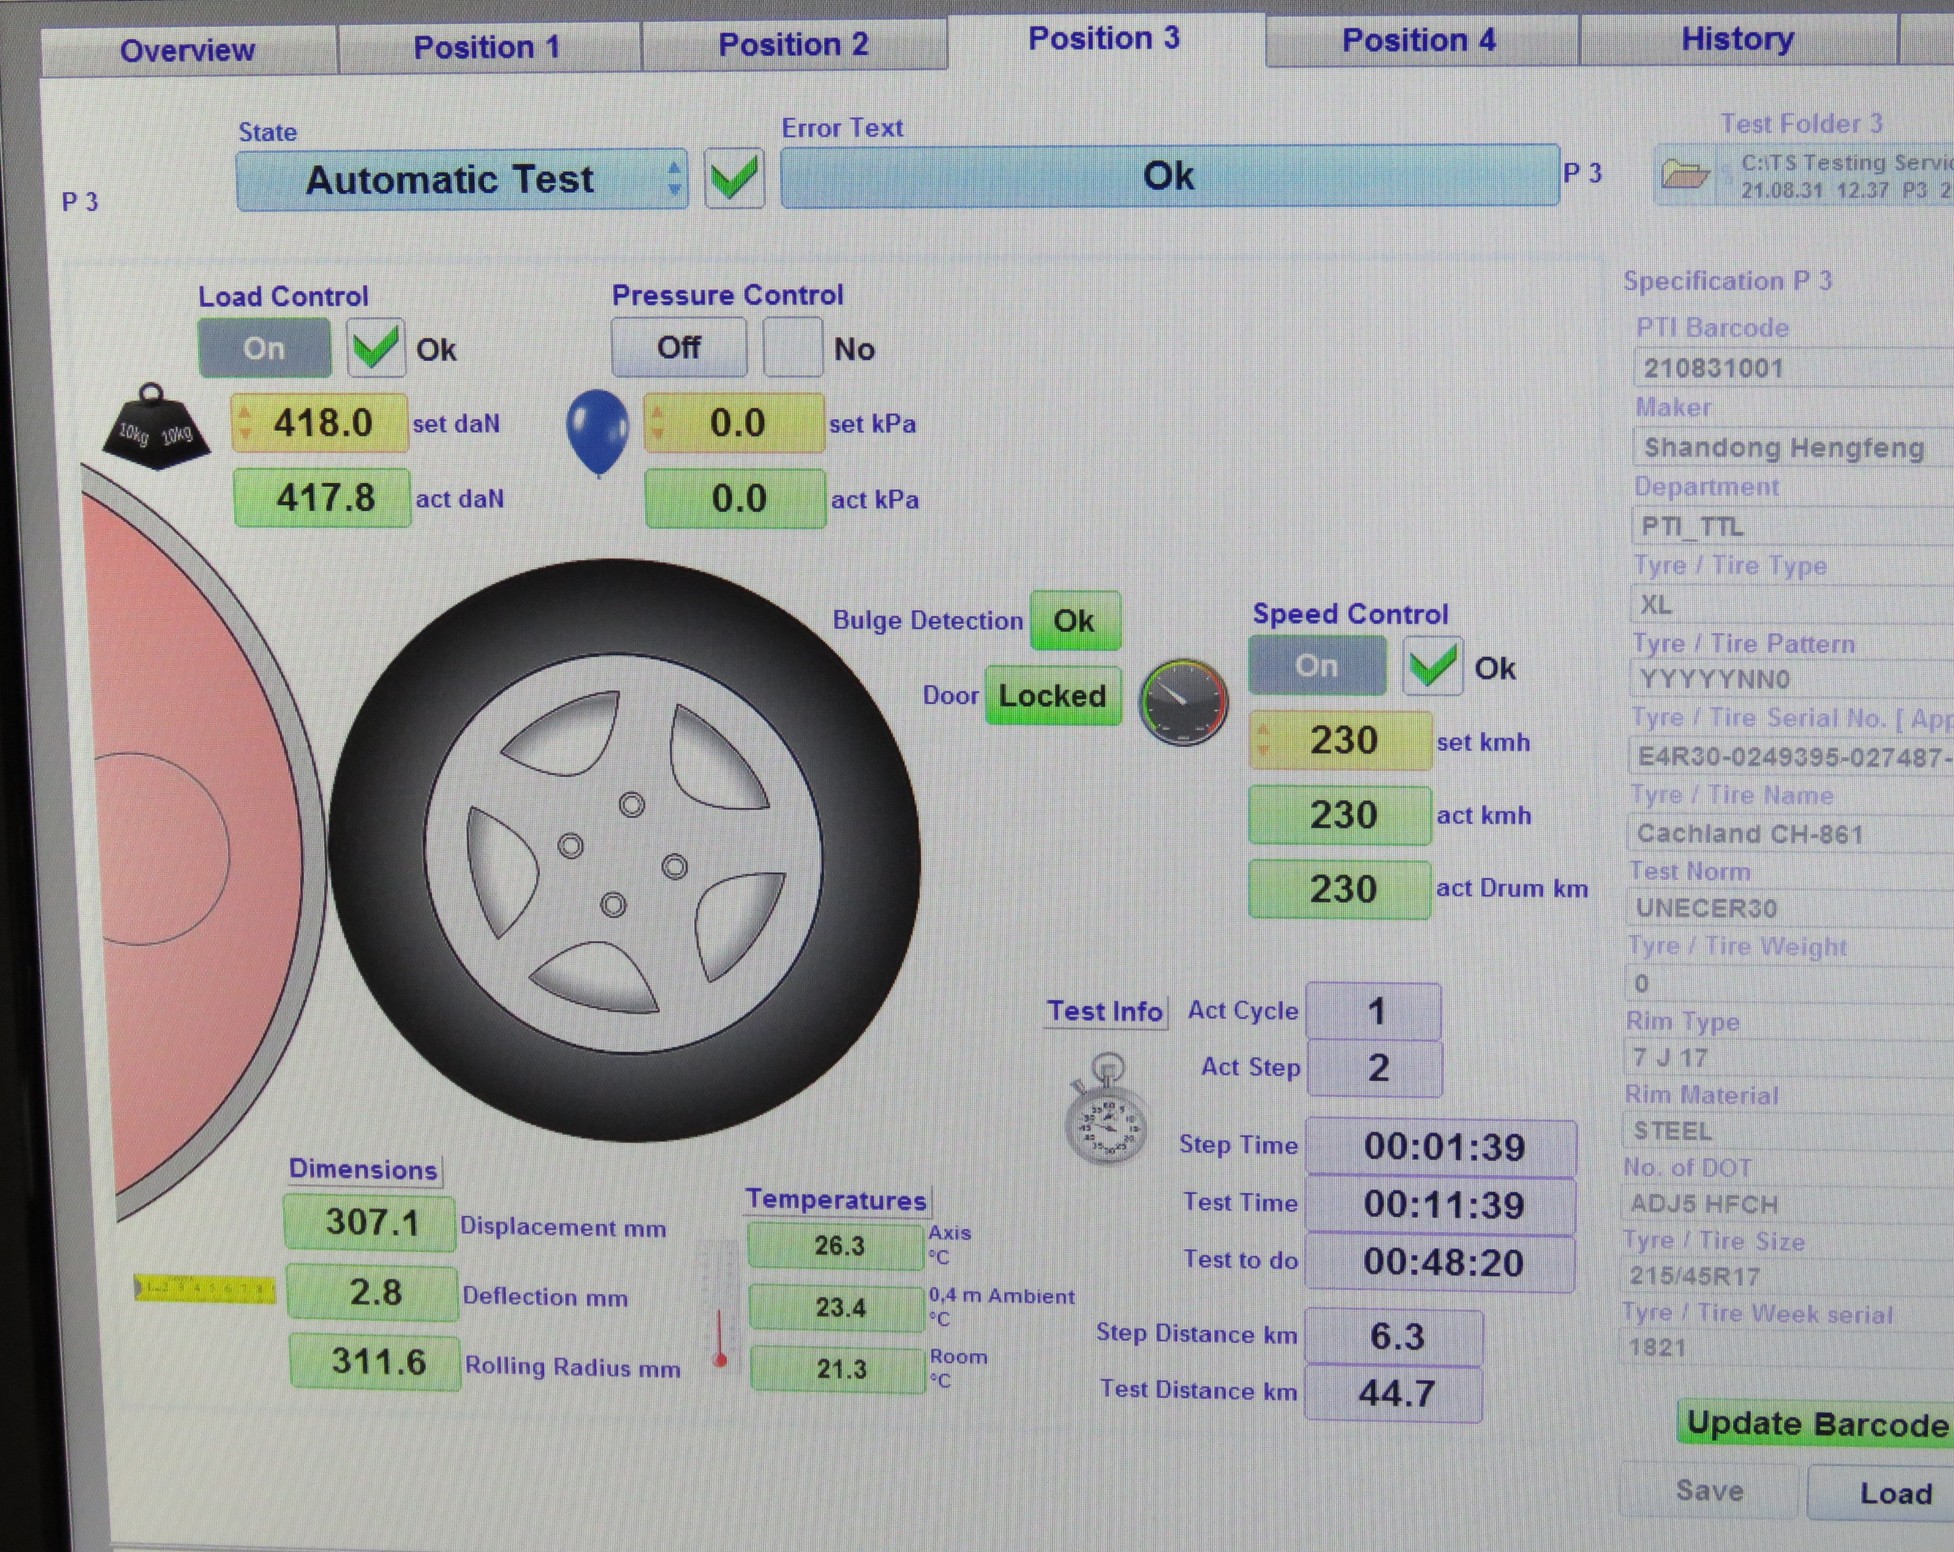Switch to the Position 1 tab
1954x1552 pixels.
tap(489, 47)
